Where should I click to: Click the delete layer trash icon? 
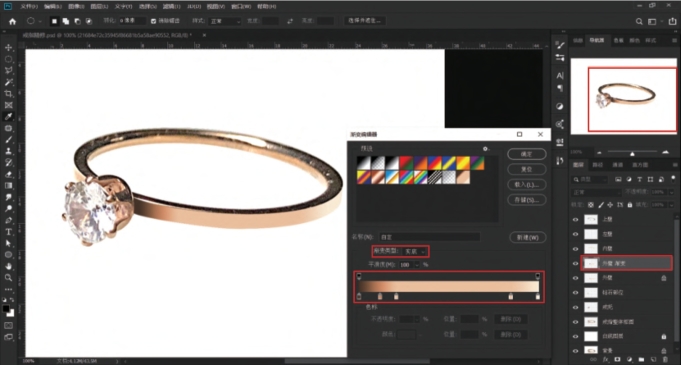pyautogui.click(x=665, y=360)
